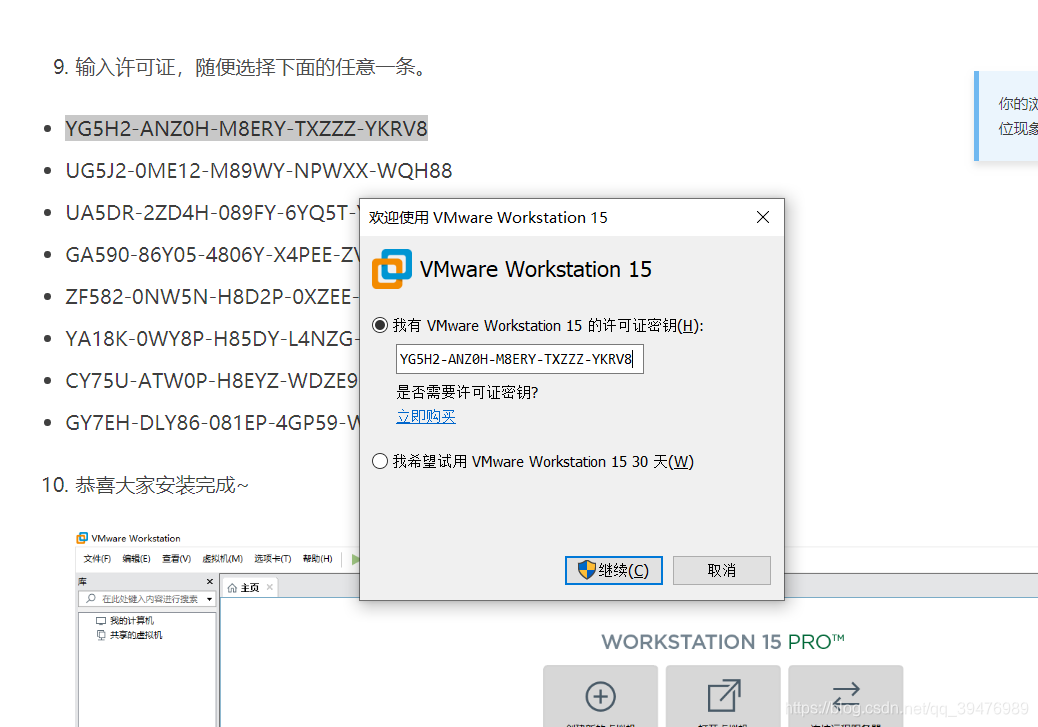Select the 30-day trial radio option
Viewport: 1038px width, 727px height.
point(379,461)
